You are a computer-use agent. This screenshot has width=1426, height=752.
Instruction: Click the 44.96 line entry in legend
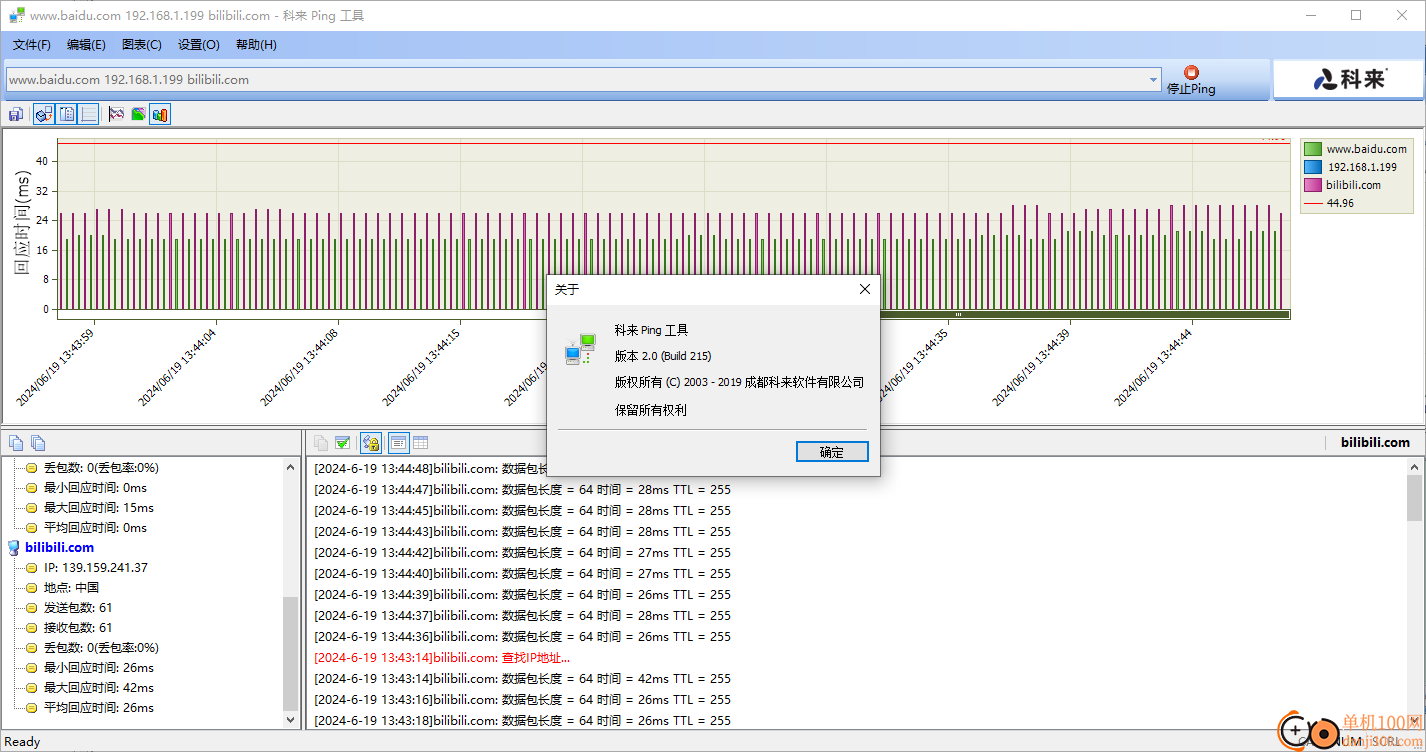(1330, 203)
